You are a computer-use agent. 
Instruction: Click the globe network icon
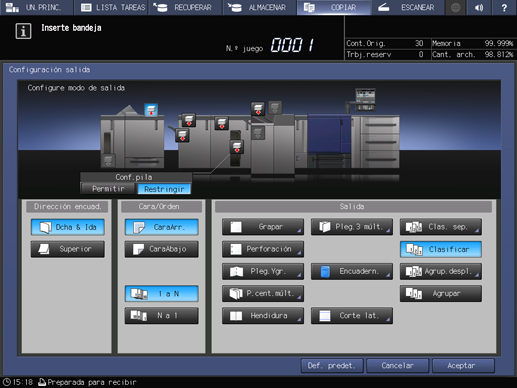pos(455,7)
